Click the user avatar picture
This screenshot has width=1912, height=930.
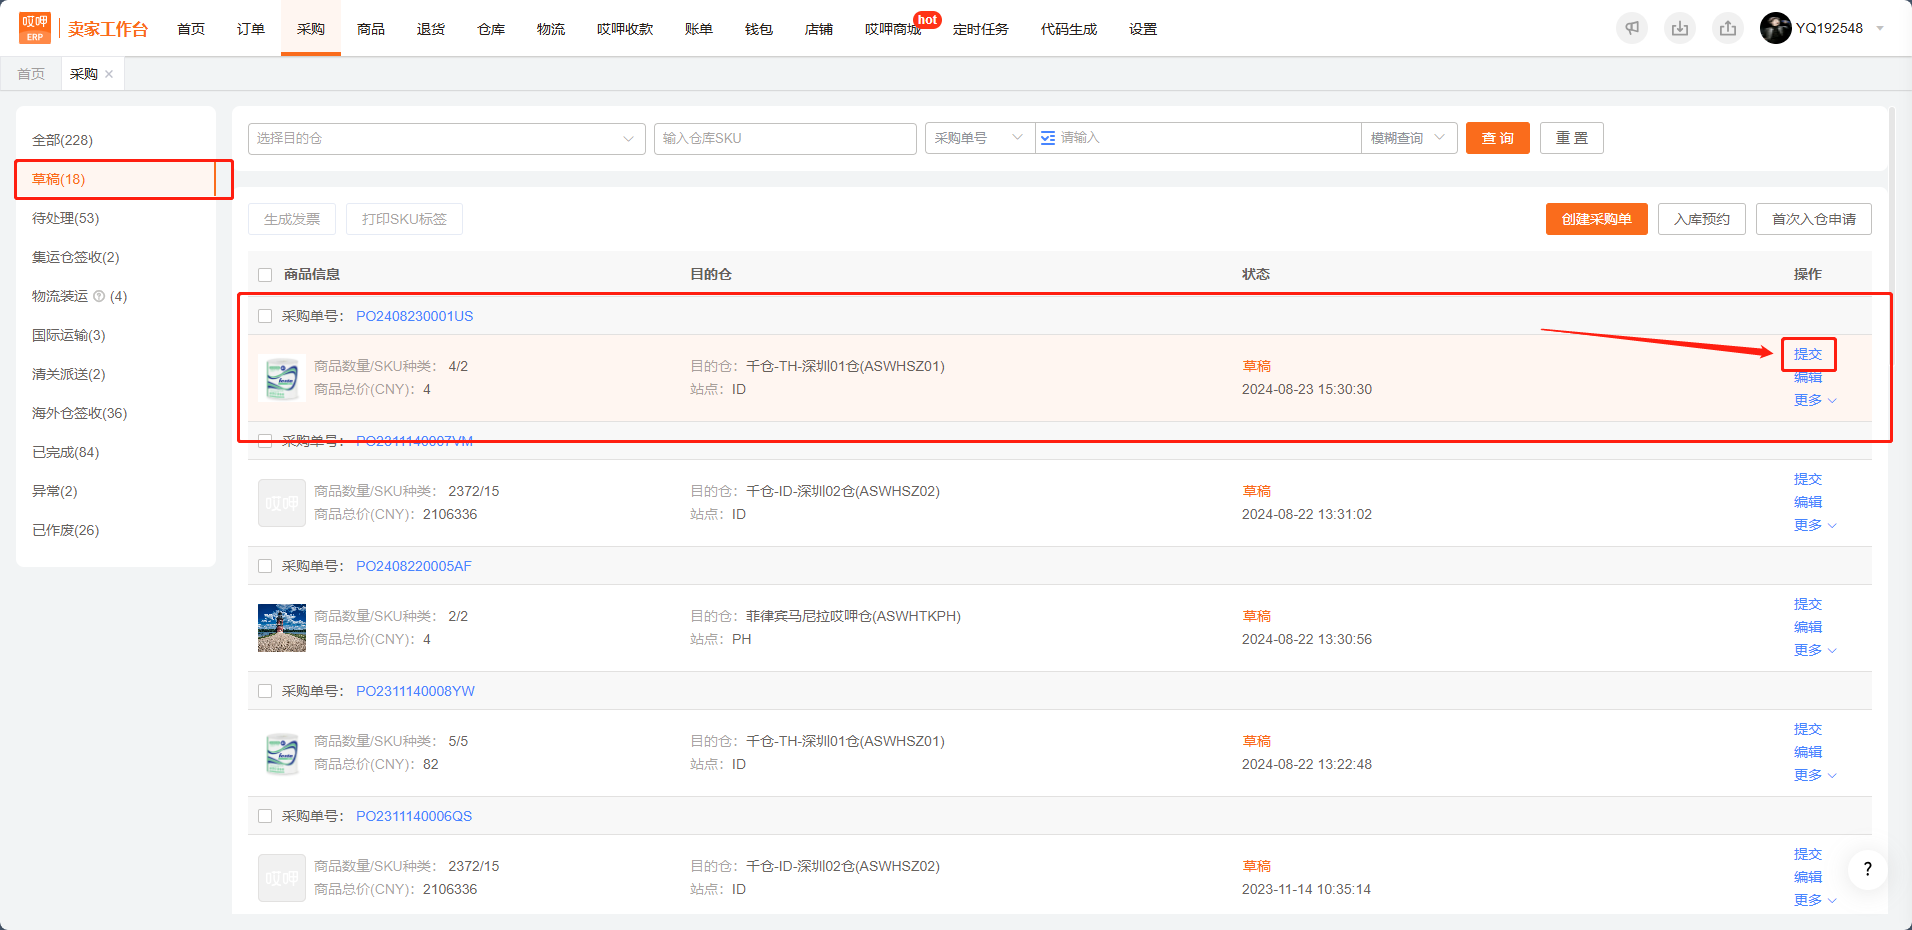1776,28
